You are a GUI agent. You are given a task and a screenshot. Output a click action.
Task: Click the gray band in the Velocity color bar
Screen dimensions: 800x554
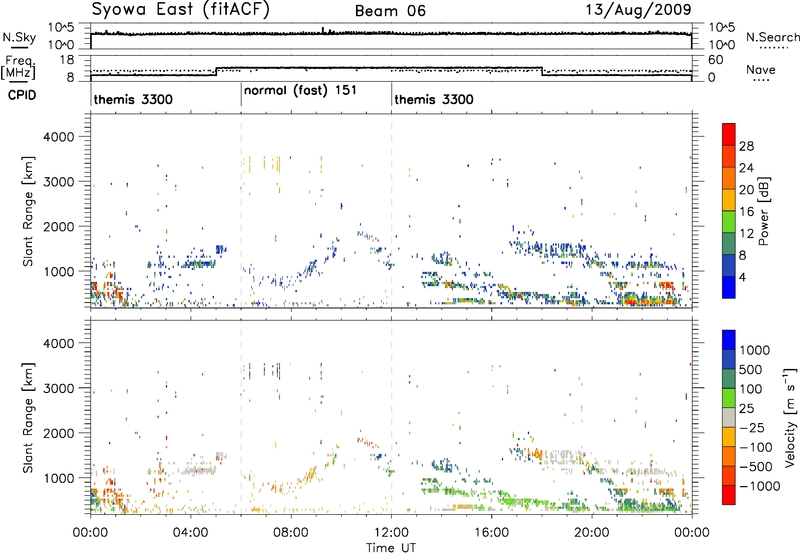[x=729, y=418]
